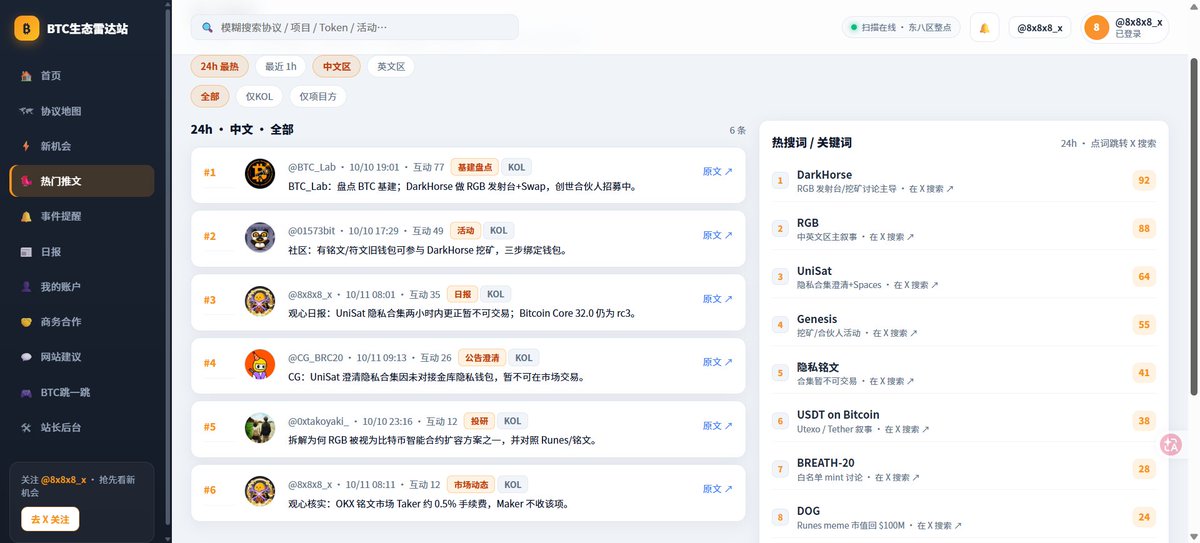Click the map icon beside 协议地图

click(26, 111)
